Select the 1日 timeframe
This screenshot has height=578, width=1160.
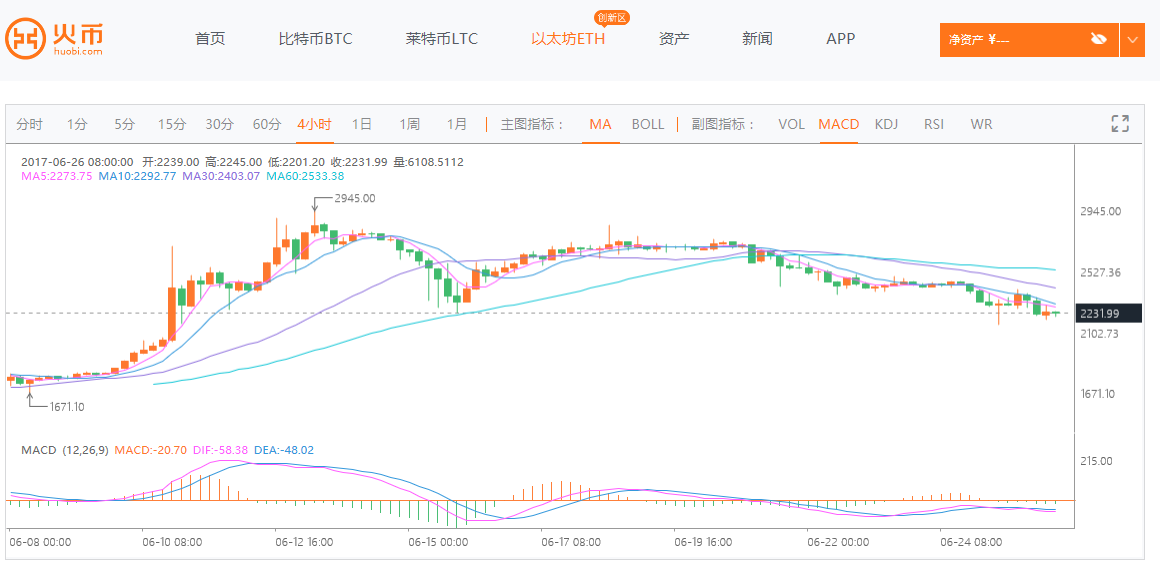(362, 125)
